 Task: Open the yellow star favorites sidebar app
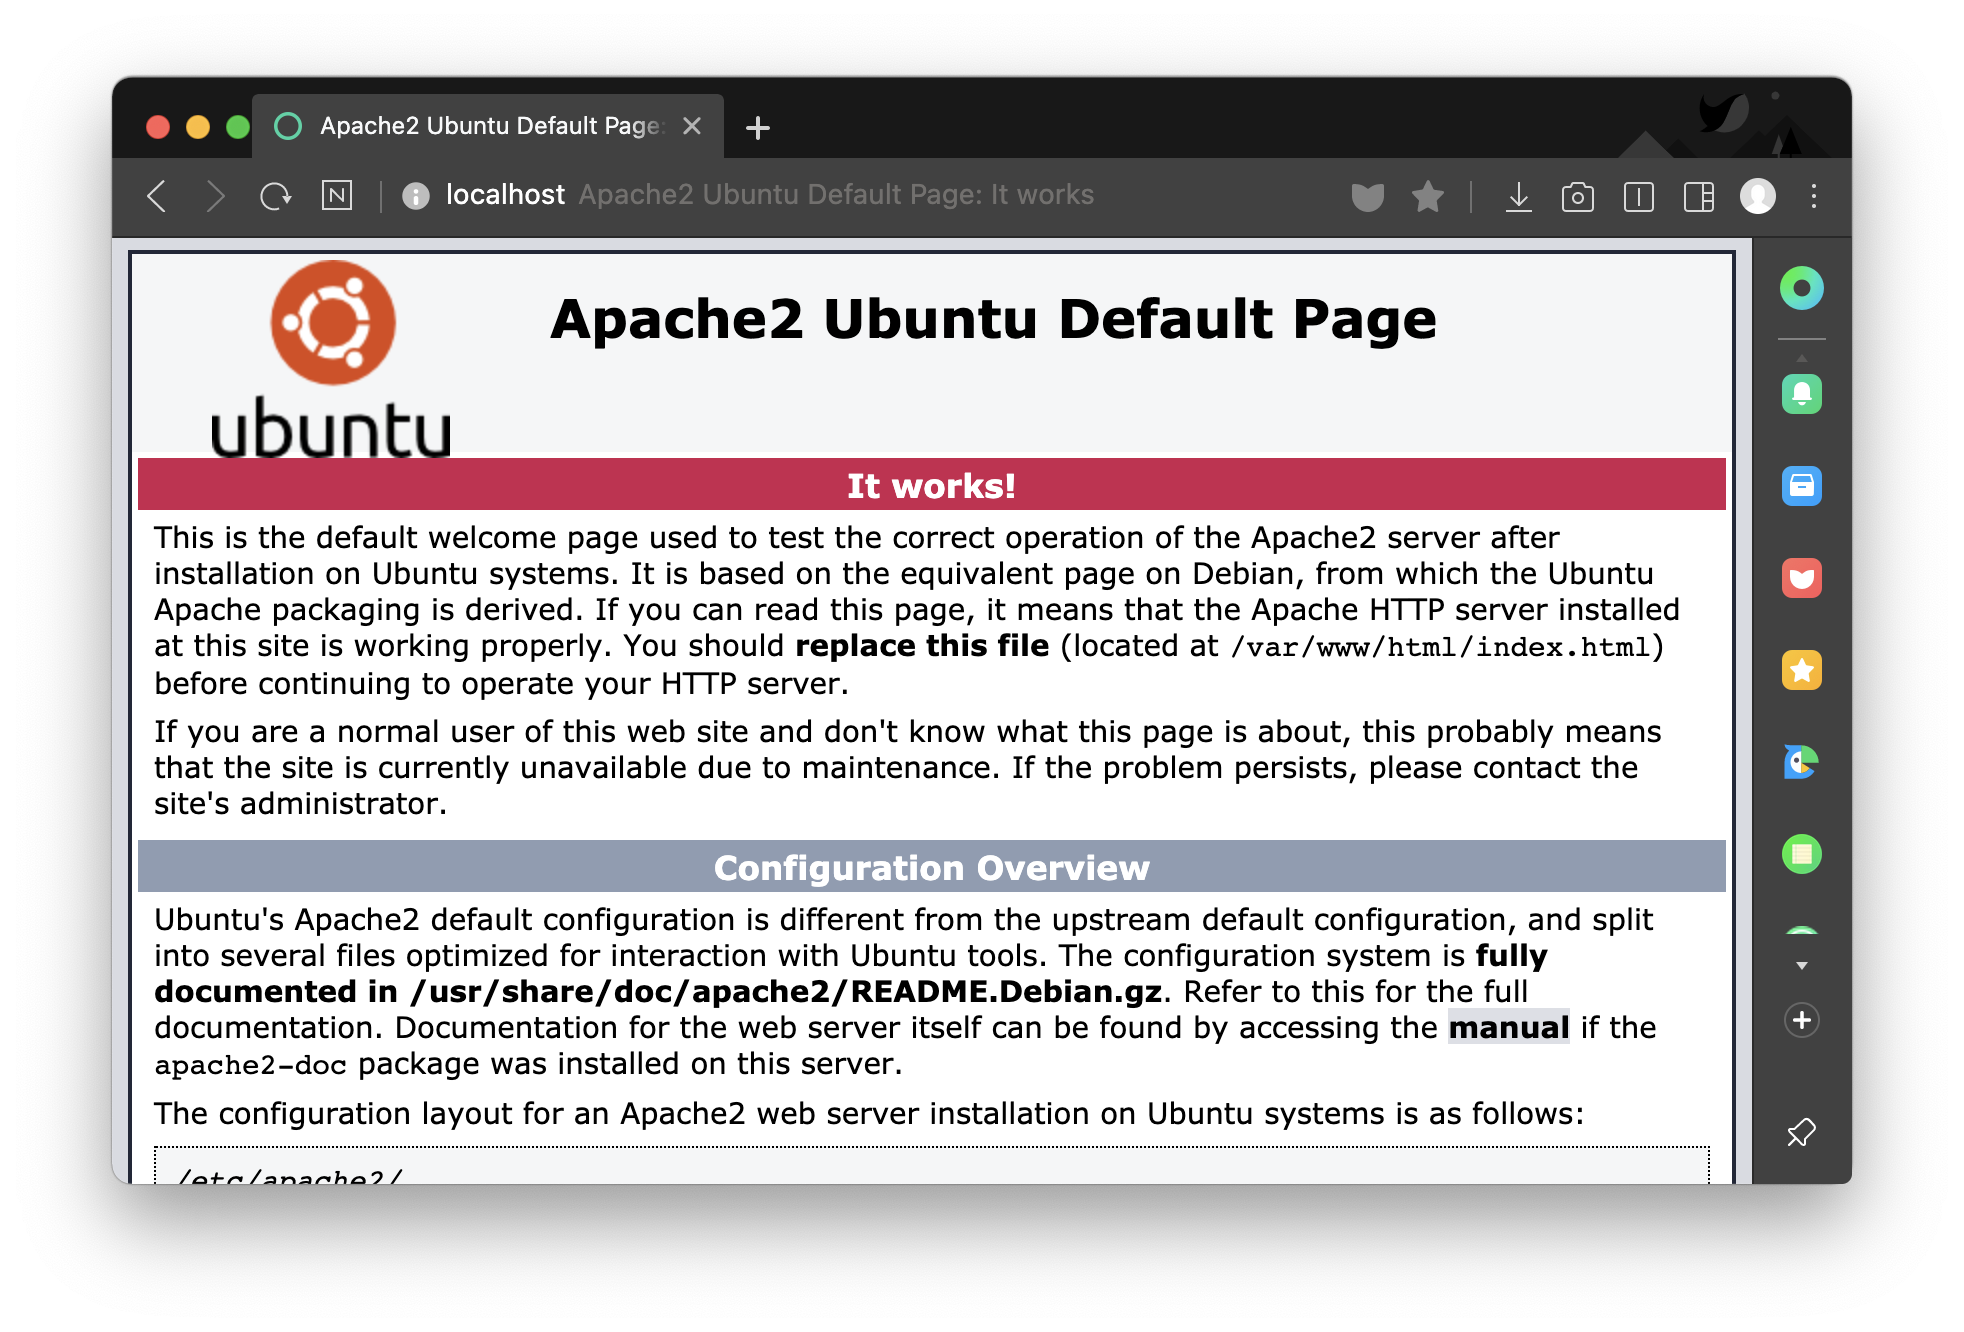tap(1801, 670)
